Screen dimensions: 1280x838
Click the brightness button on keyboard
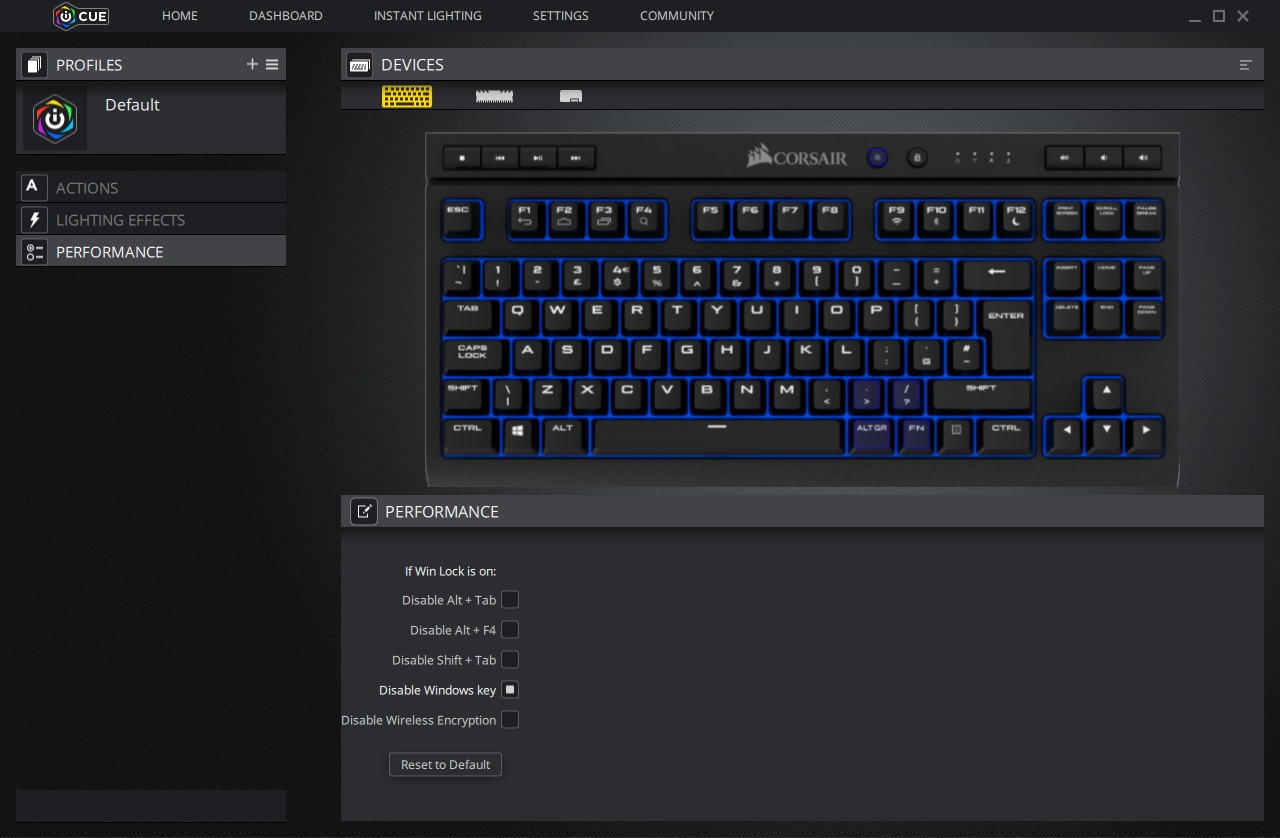click(877, 158)
